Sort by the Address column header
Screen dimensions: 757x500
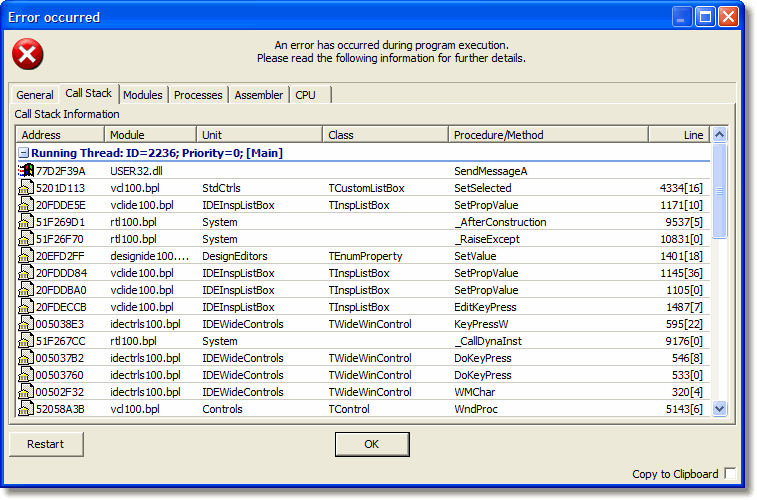(60, 135)
